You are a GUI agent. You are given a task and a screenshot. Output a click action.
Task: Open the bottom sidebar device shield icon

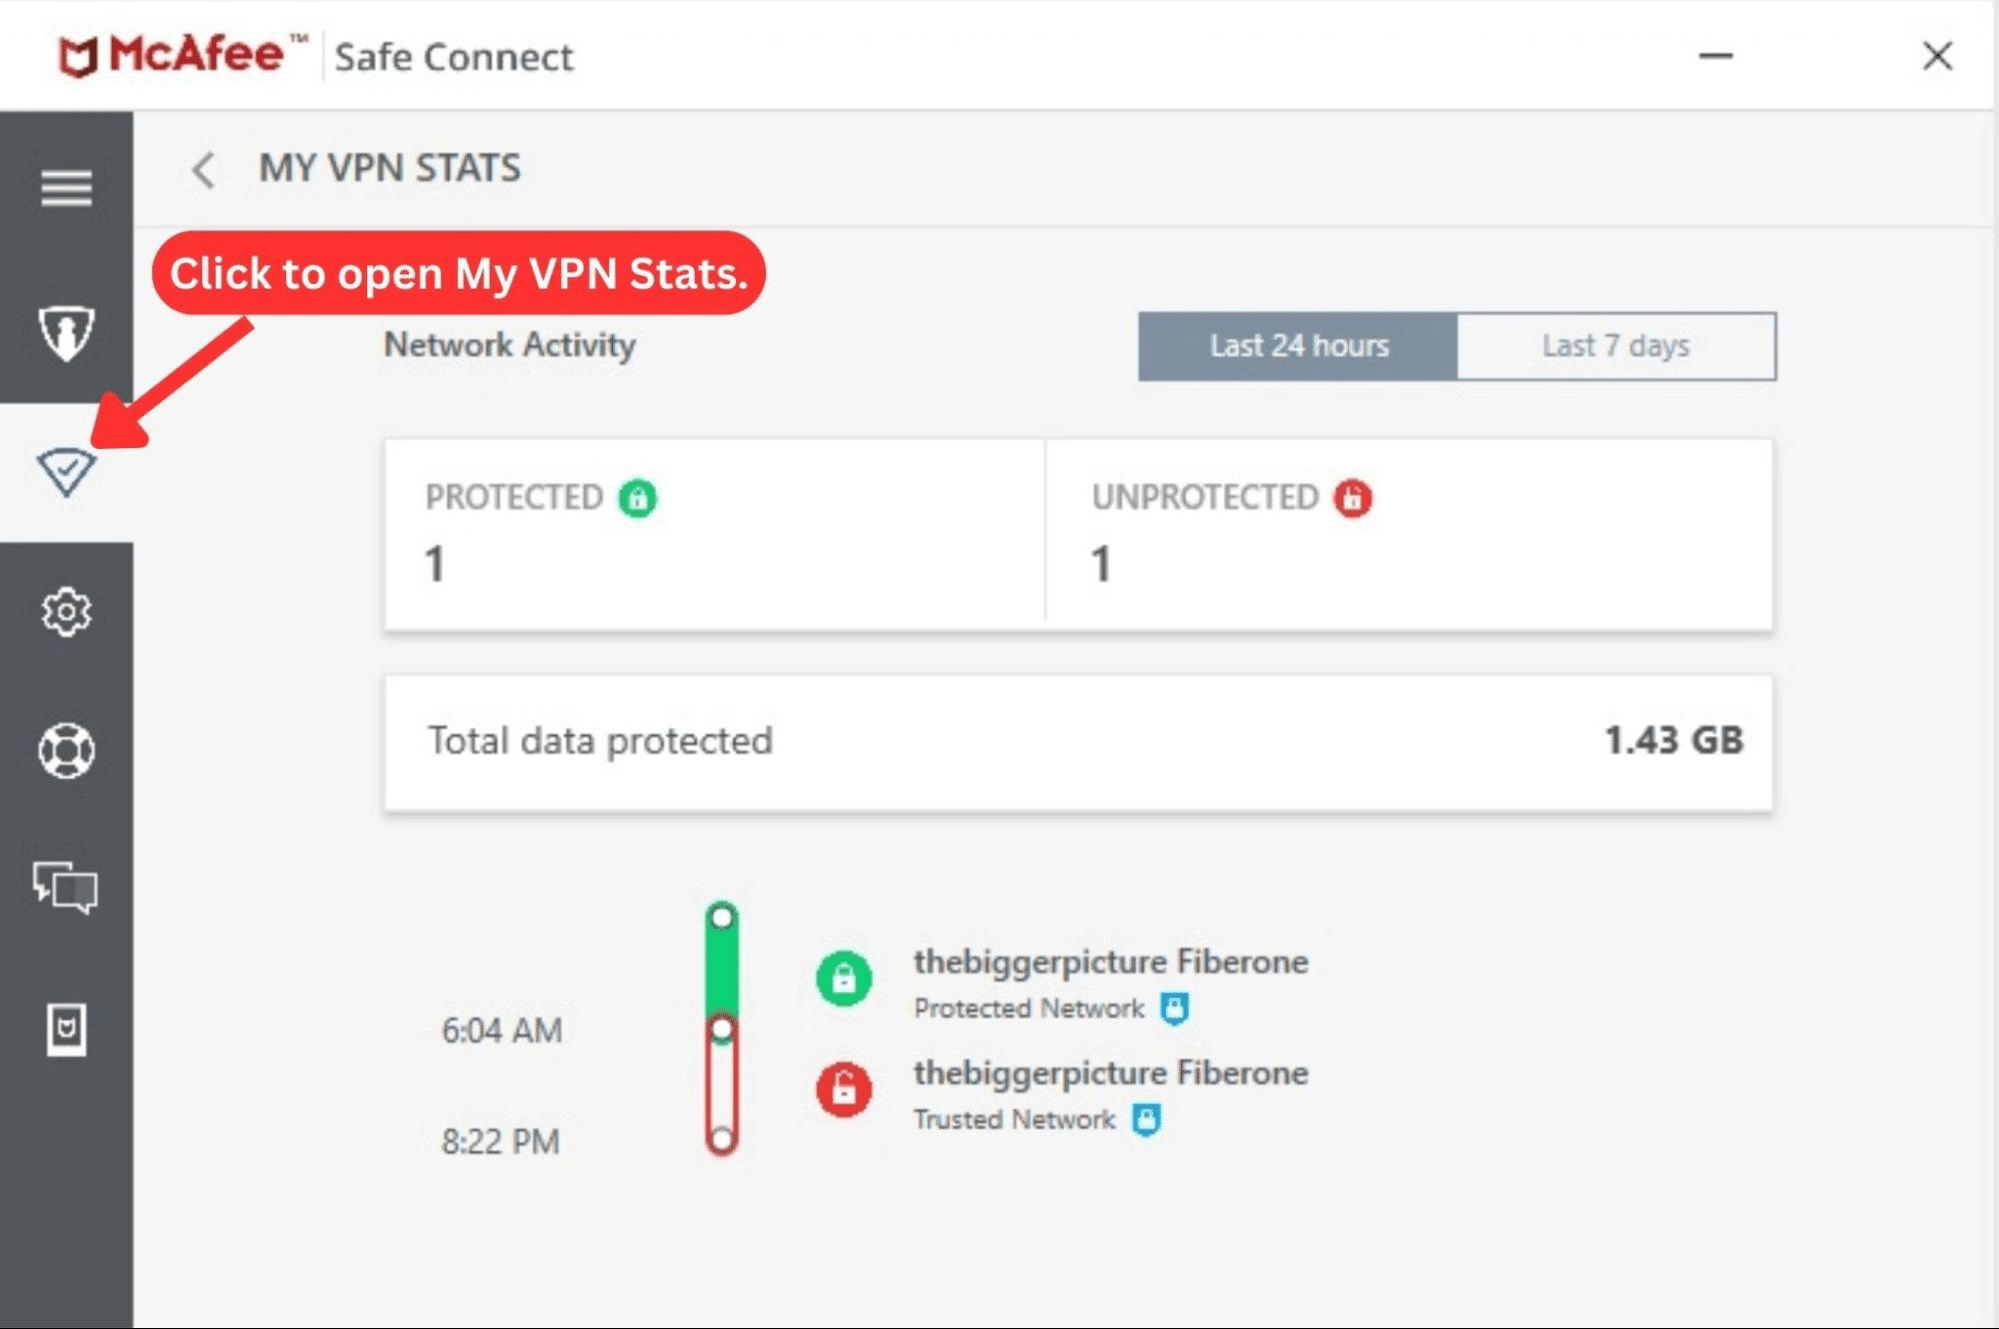pyautogui.click(x=66, y=1029)
